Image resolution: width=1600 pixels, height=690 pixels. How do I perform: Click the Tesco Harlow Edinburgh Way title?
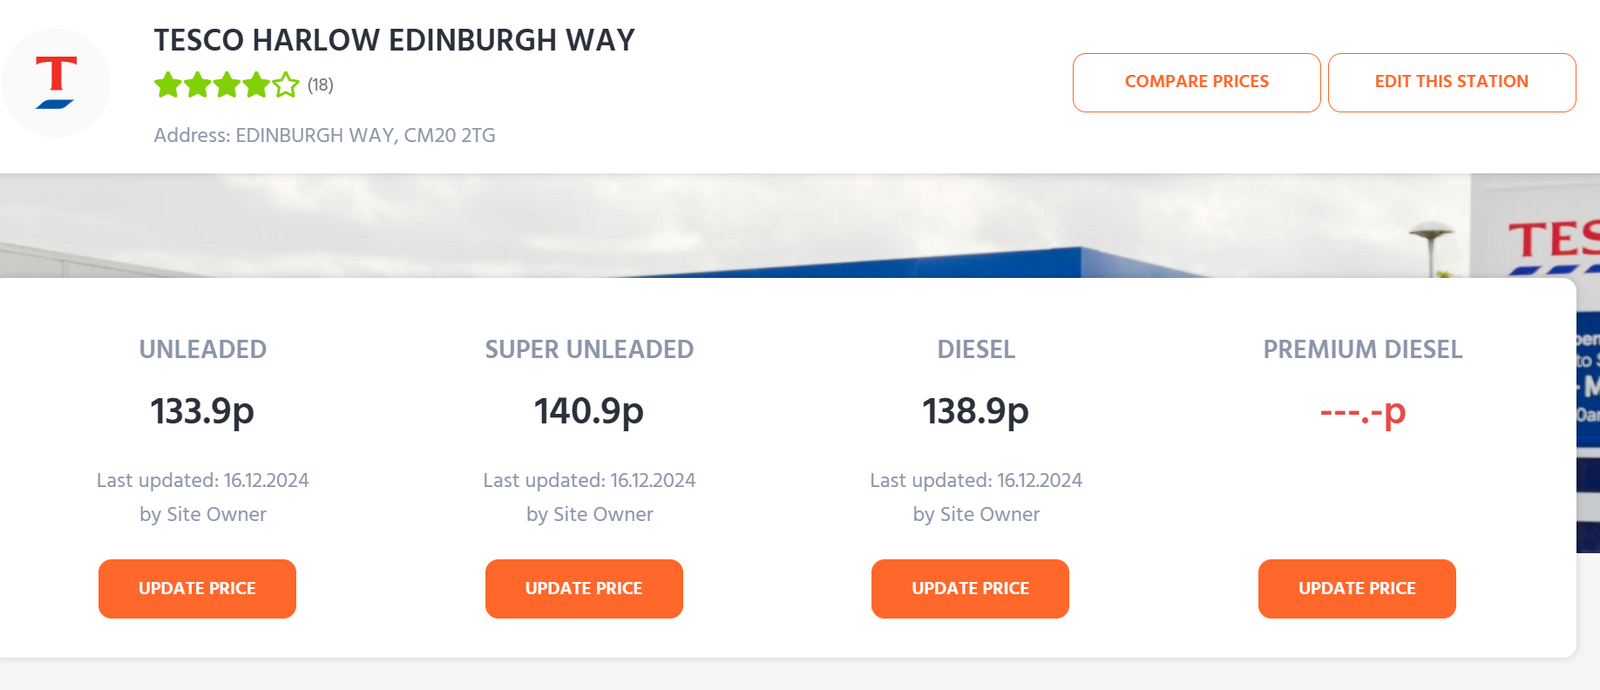click(394, 40)
